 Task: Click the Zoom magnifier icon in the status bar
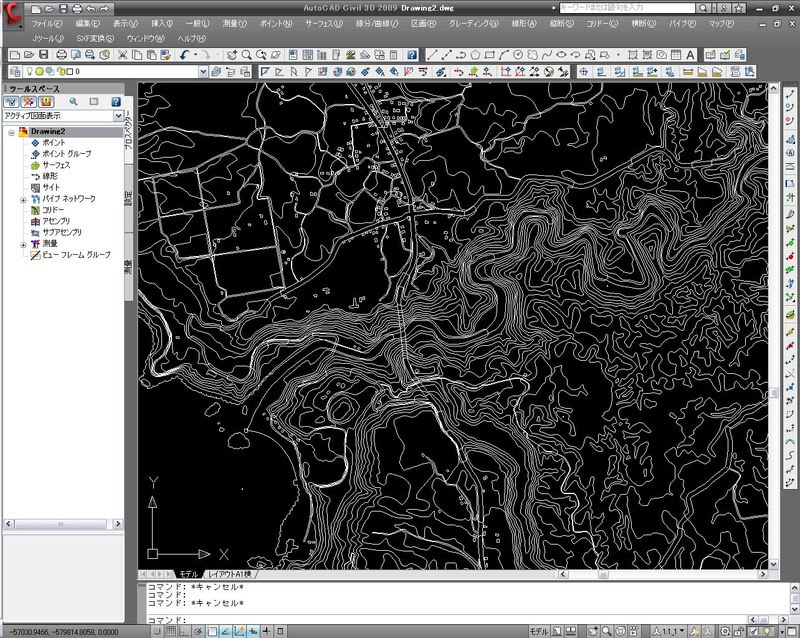[x=606, y=631]
